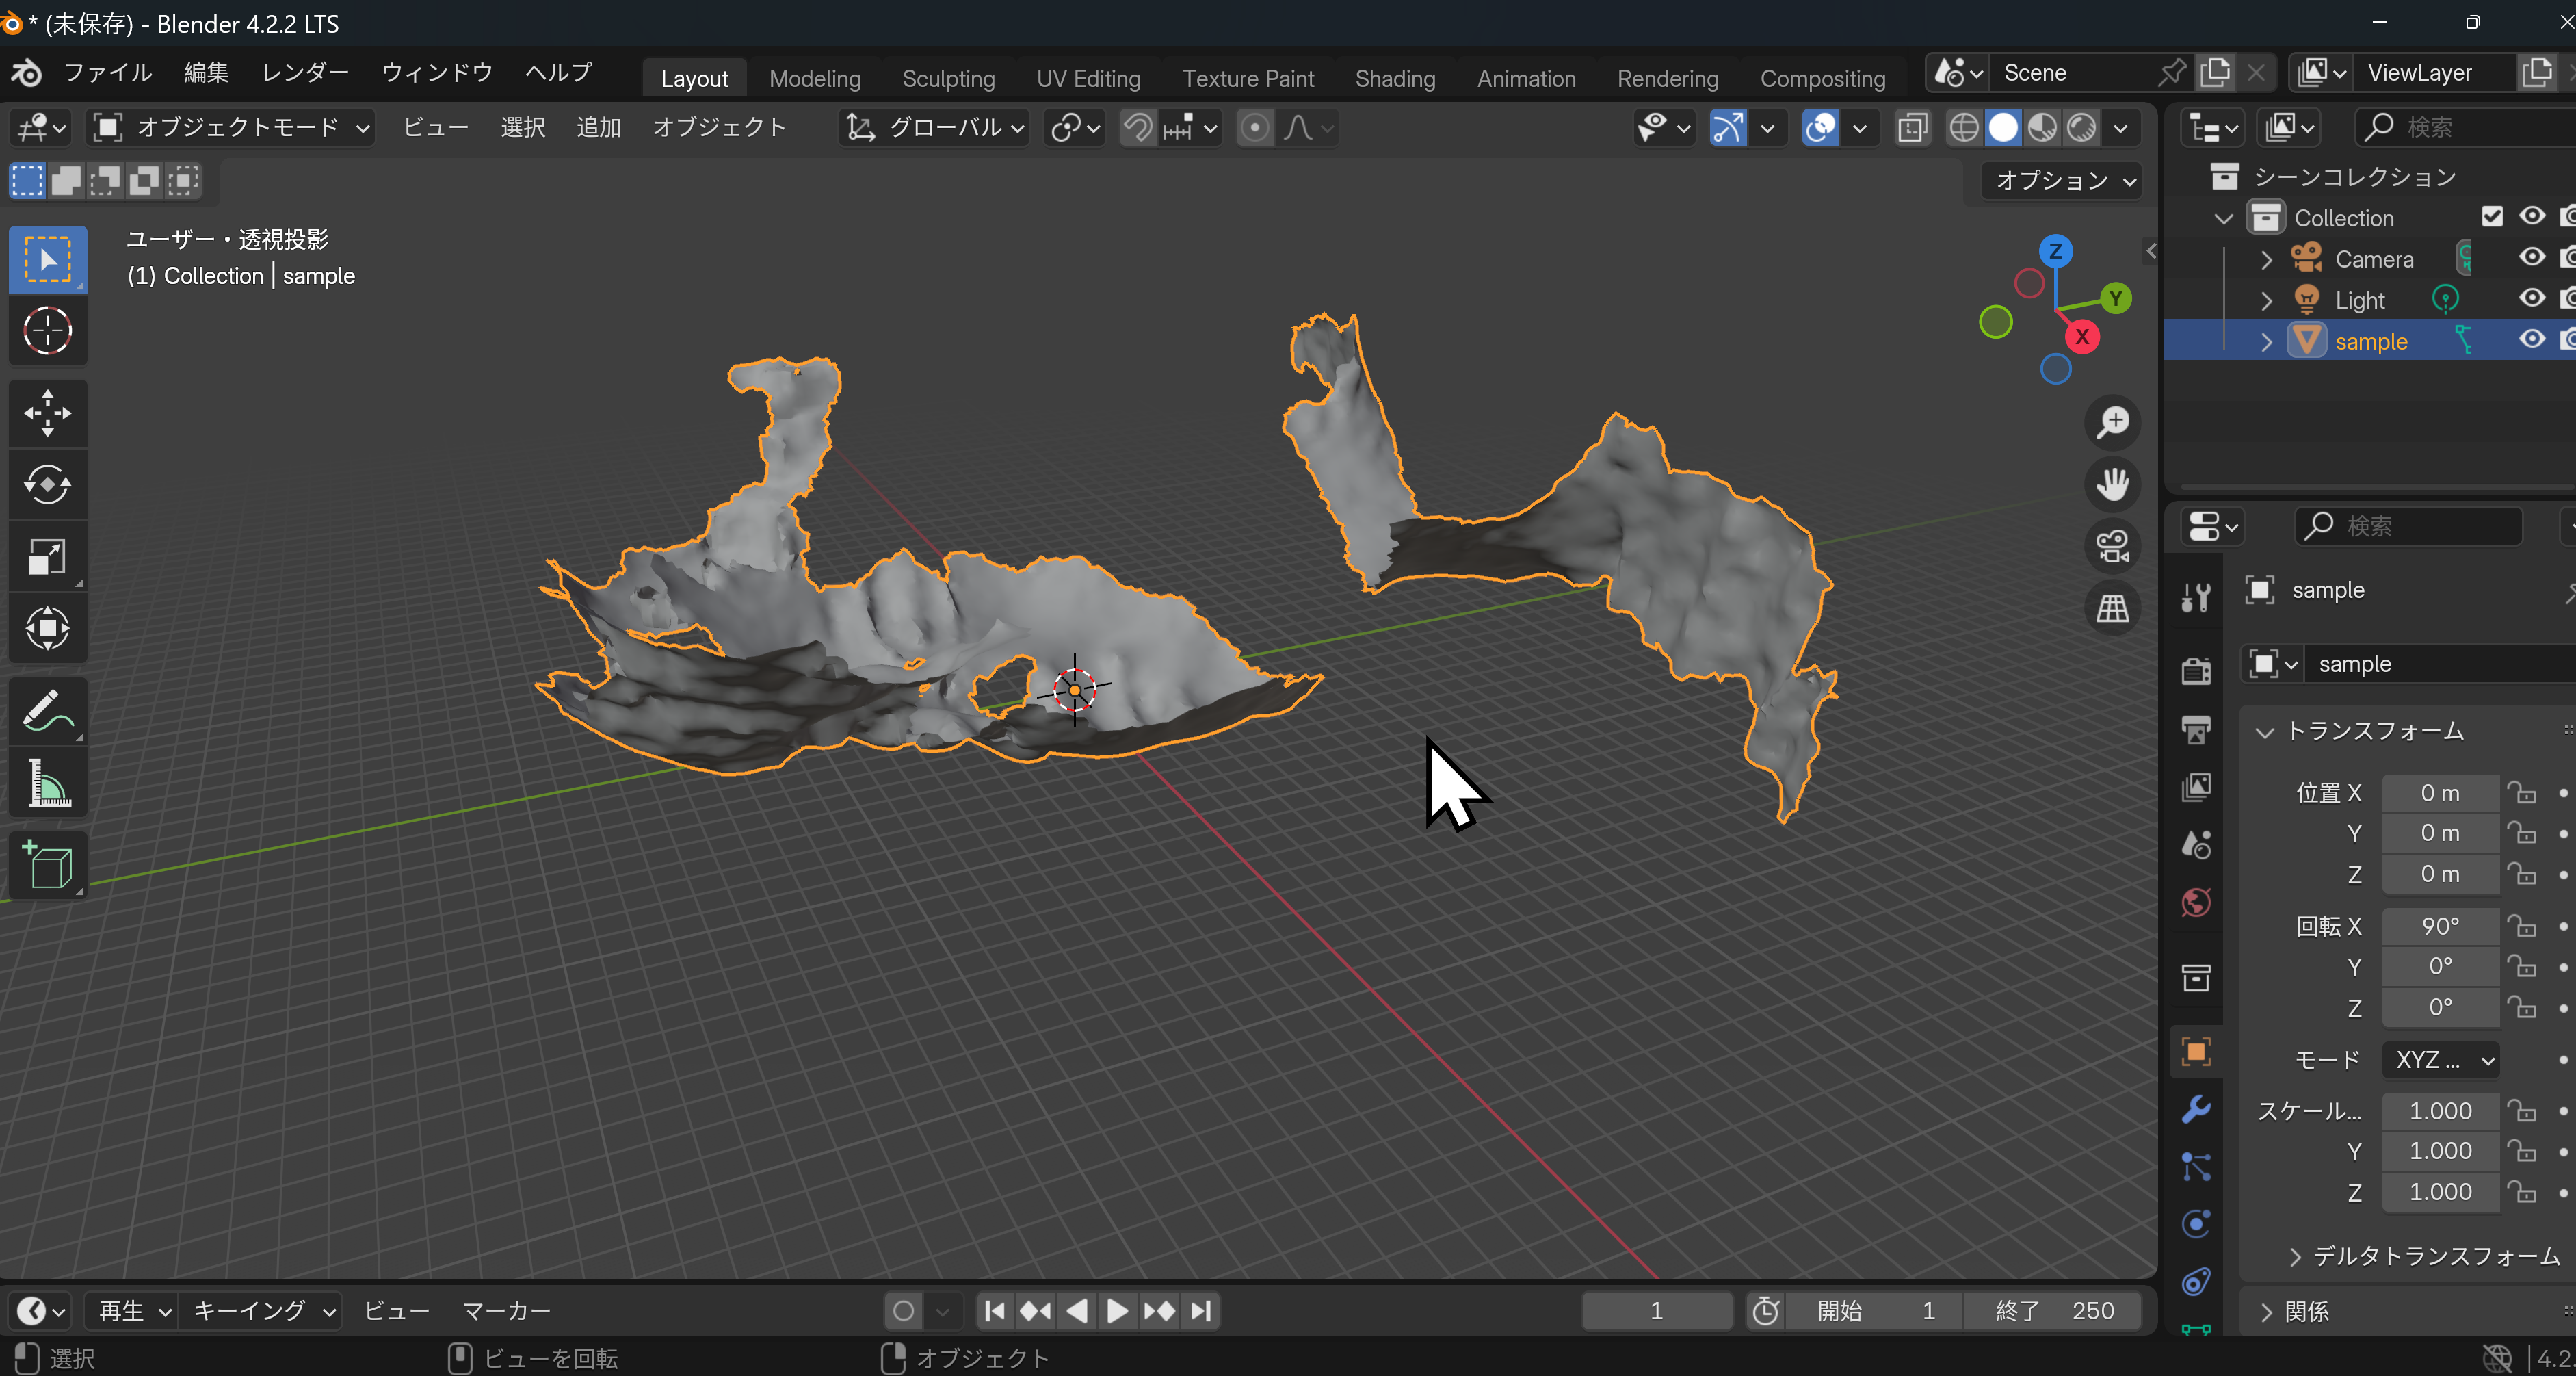Select the 3D Cursor tool

tap(48, 331)
